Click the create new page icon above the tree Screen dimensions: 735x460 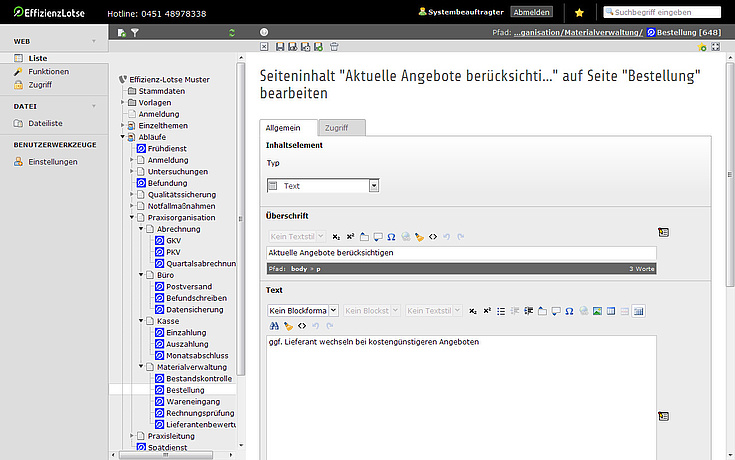pos(122,32)
